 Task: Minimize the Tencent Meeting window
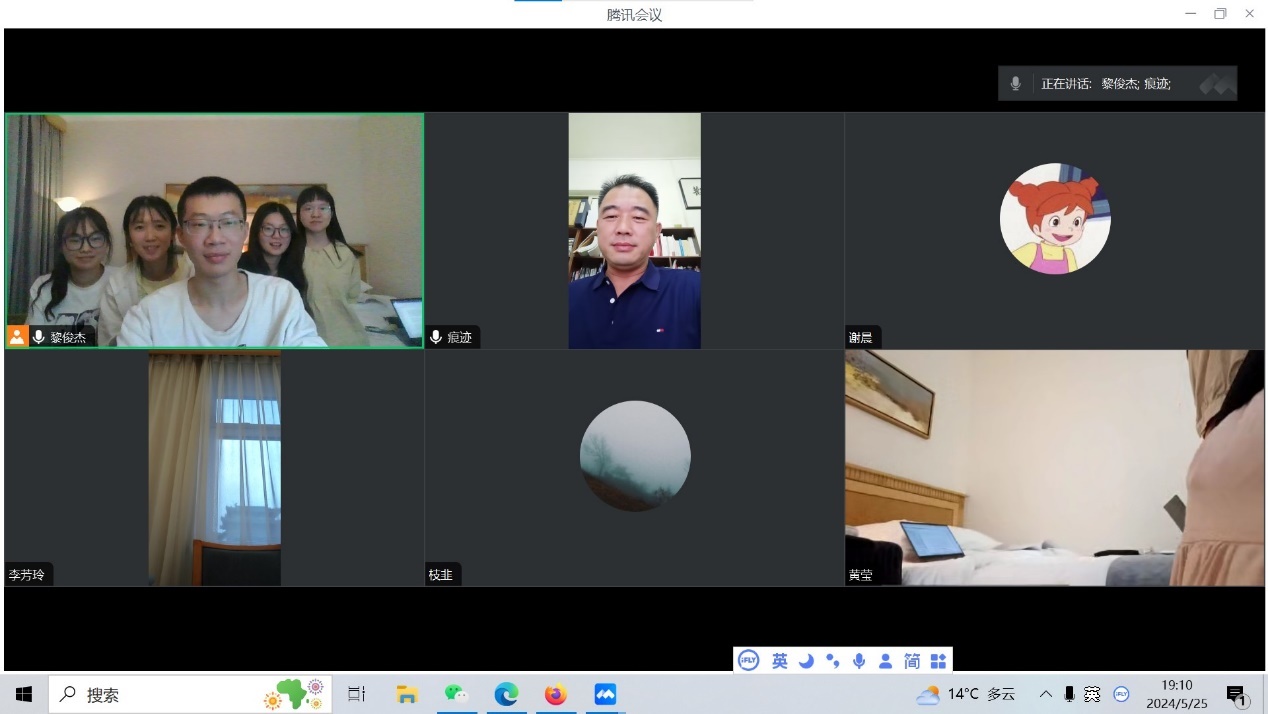(1190, 14)
